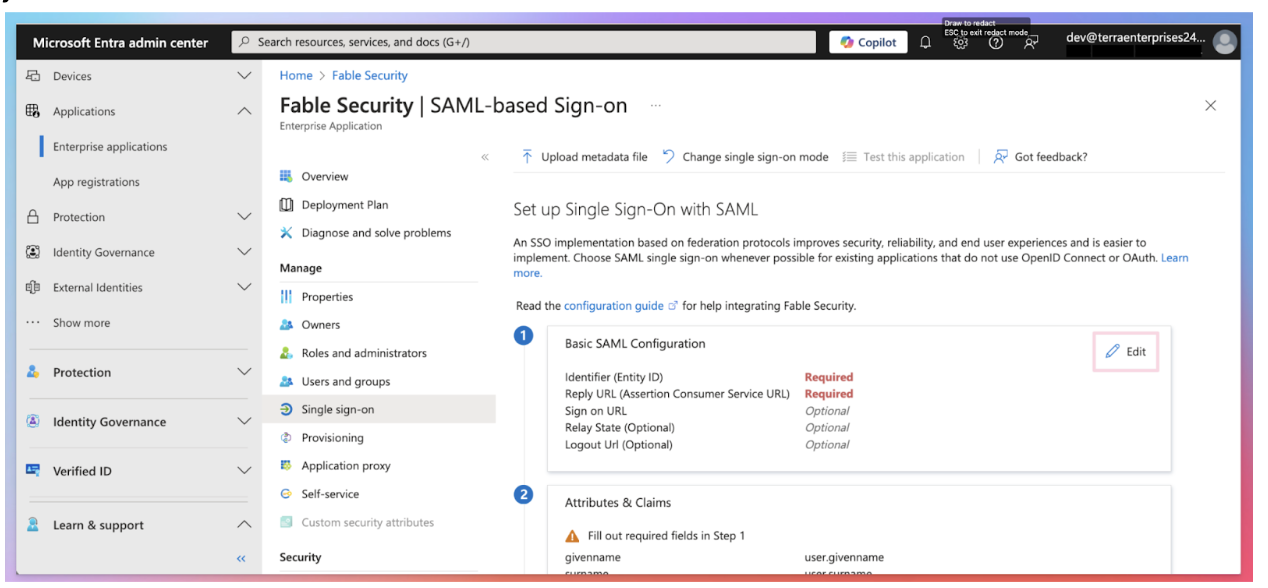Click Got feedback? in toolbar
The width and height of the screenshot is (1268, 588).
point(1040,157)
